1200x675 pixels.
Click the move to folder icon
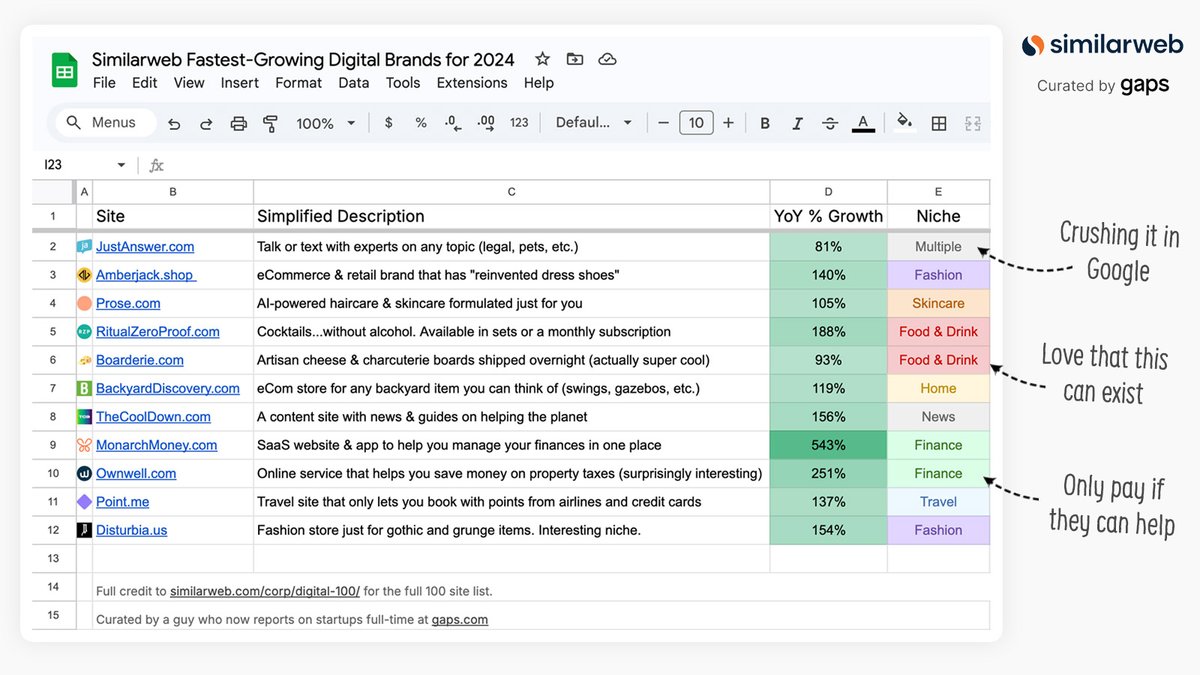[574, 59]
